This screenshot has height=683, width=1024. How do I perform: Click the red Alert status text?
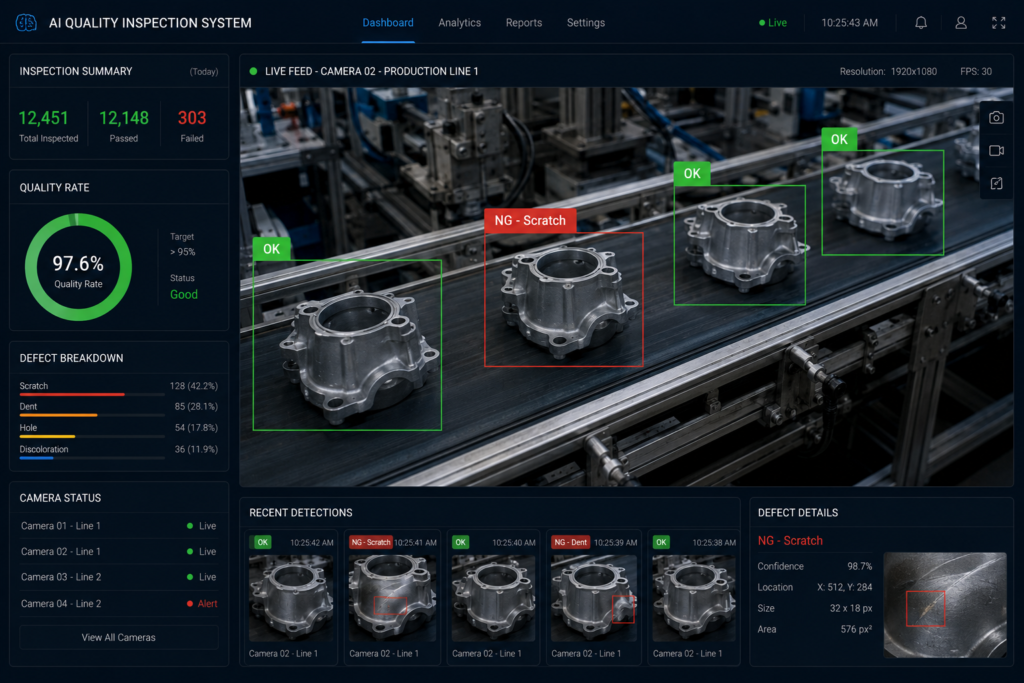(x=208, y=603)
